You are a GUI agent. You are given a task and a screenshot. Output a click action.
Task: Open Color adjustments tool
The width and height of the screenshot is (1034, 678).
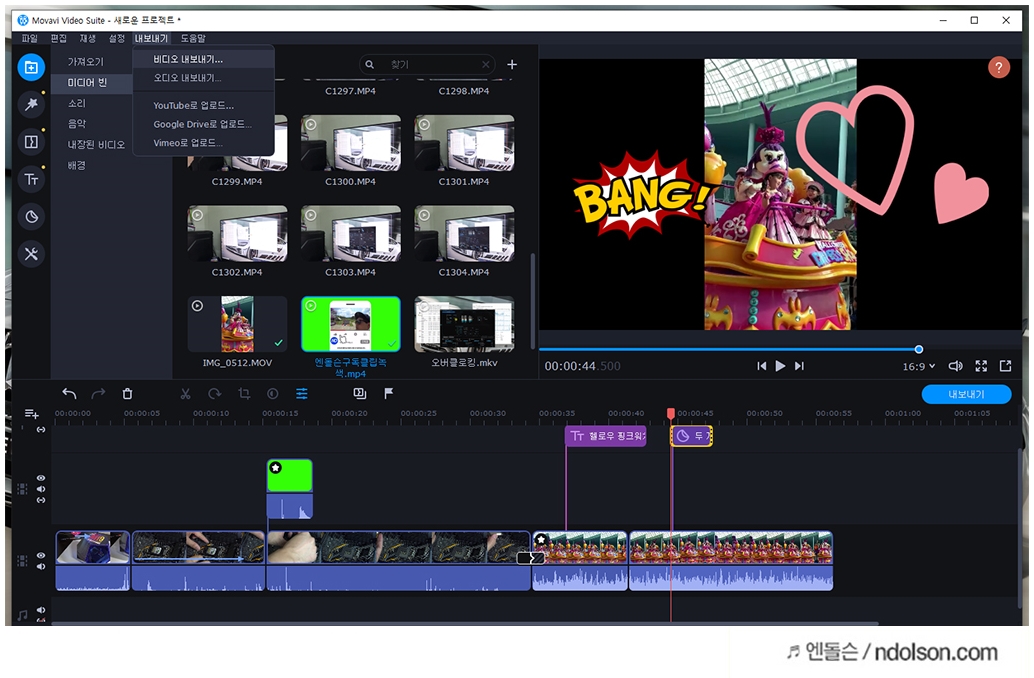tap(272, 394)
